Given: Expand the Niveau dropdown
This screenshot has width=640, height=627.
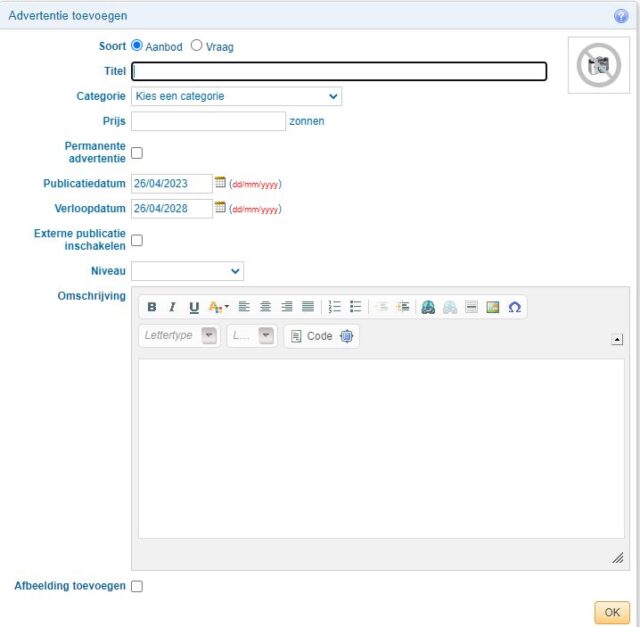Looking at the screenshot, I should tap(187, 271).
